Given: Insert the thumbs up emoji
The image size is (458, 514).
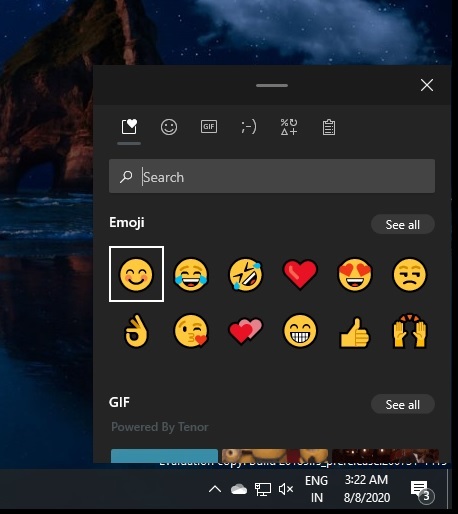Looking at the screenshot, I should pyautogui.click(x=355, y=332).
